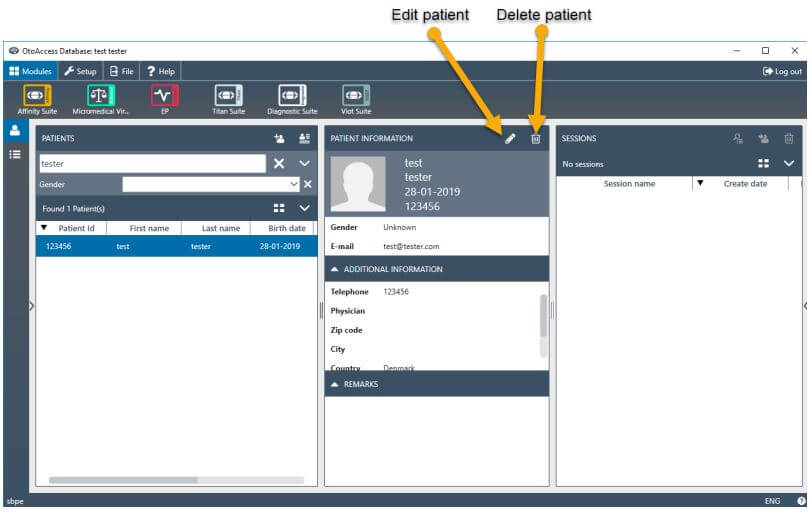Open the patient list icon in Patients header
Viewport: 812px width, 512px height.
(304, 138)
